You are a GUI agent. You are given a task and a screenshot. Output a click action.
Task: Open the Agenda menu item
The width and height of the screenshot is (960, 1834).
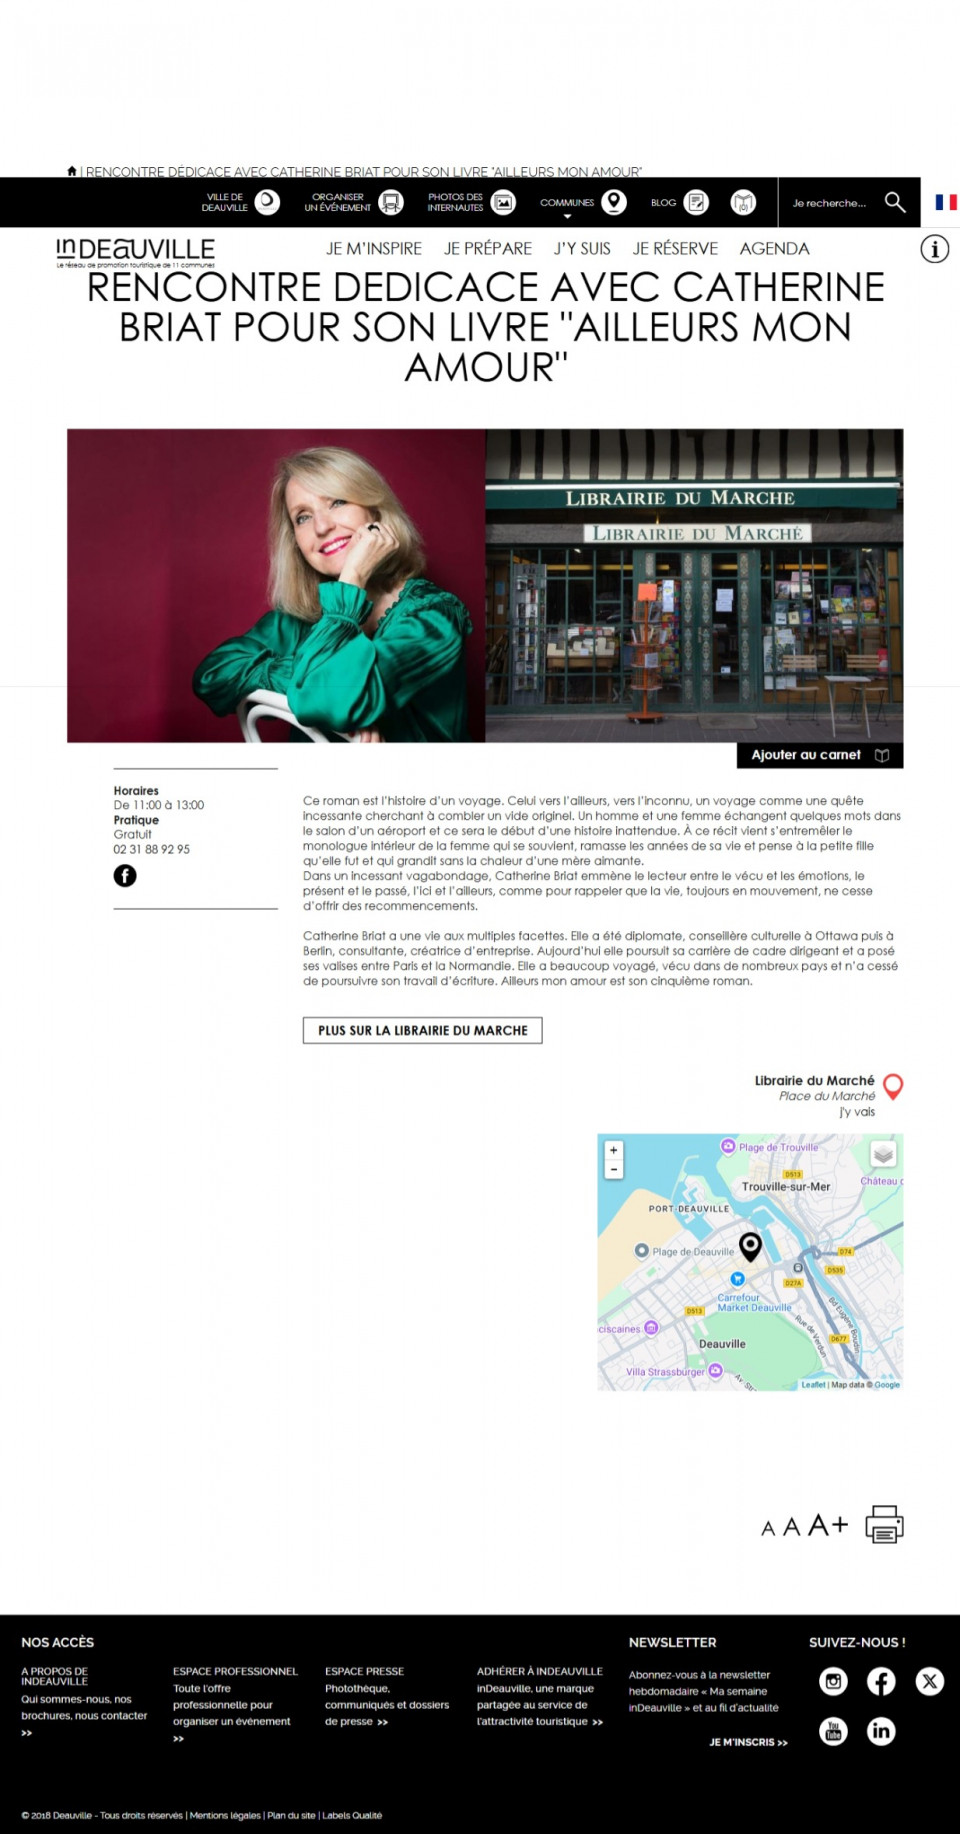[x=775, y=249]
